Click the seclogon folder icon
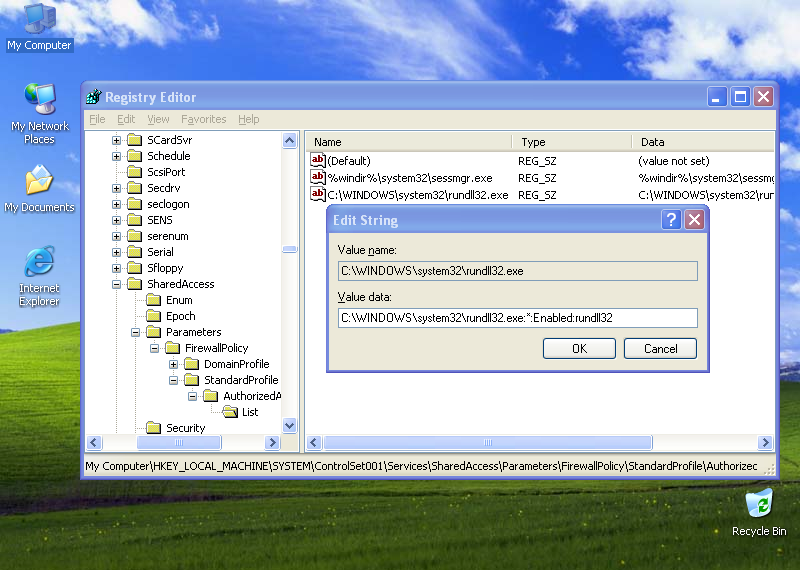 pyautogui.click(x=135, y=204)
